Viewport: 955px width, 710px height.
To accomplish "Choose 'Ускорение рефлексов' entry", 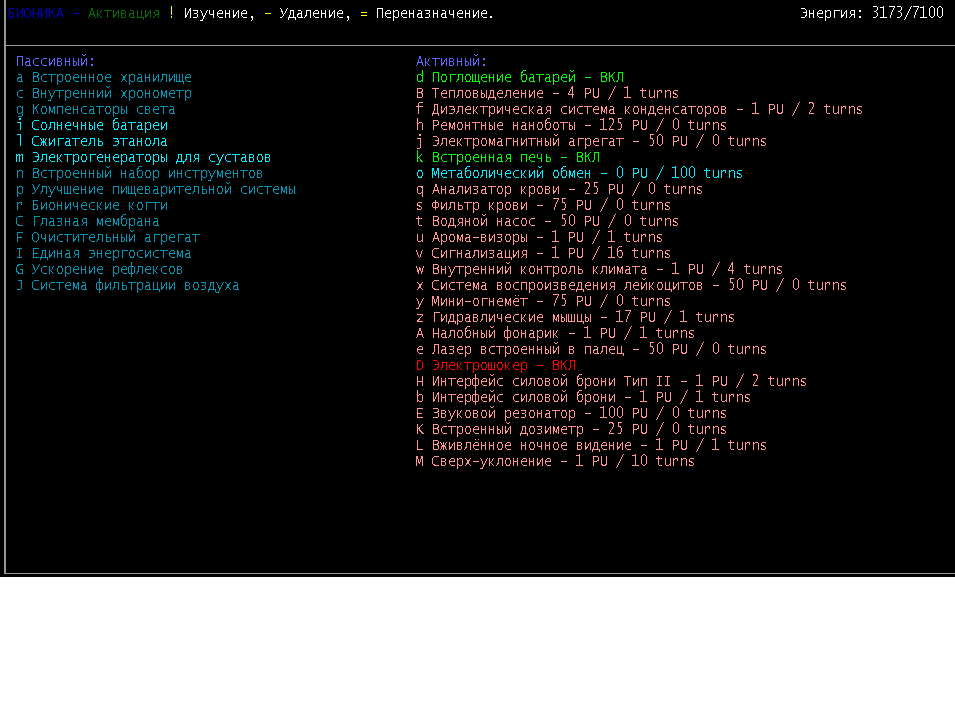I will point(99,269).
